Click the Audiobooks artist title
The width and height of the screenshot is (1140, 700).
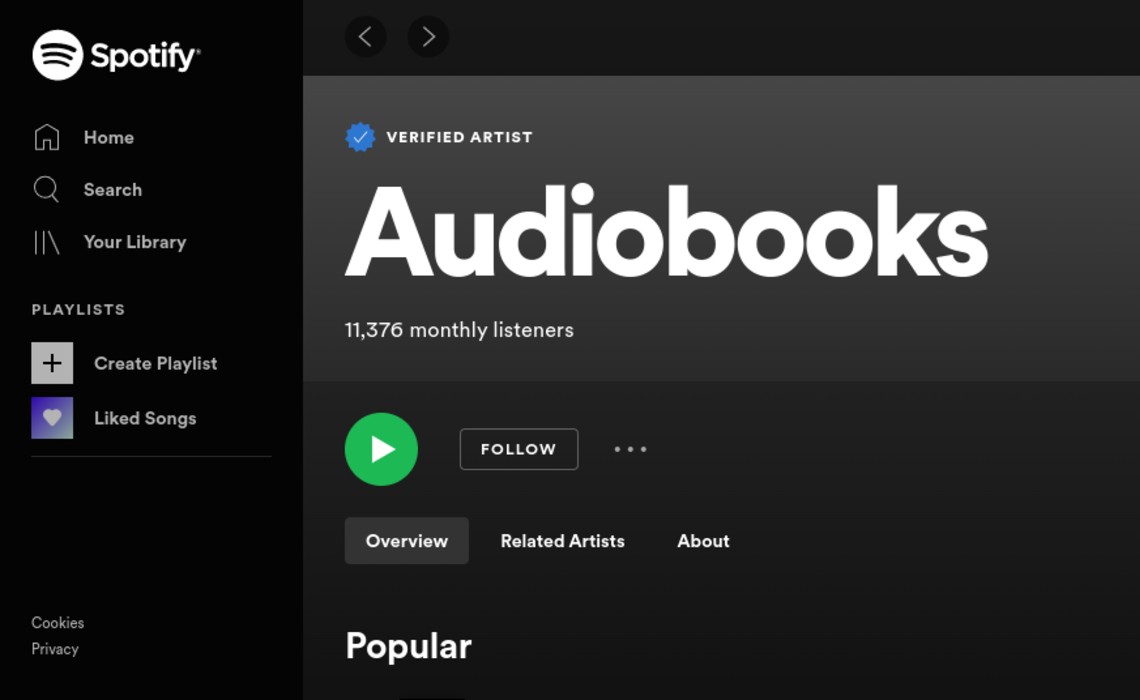pyautogui.click(x=666, y=232)
